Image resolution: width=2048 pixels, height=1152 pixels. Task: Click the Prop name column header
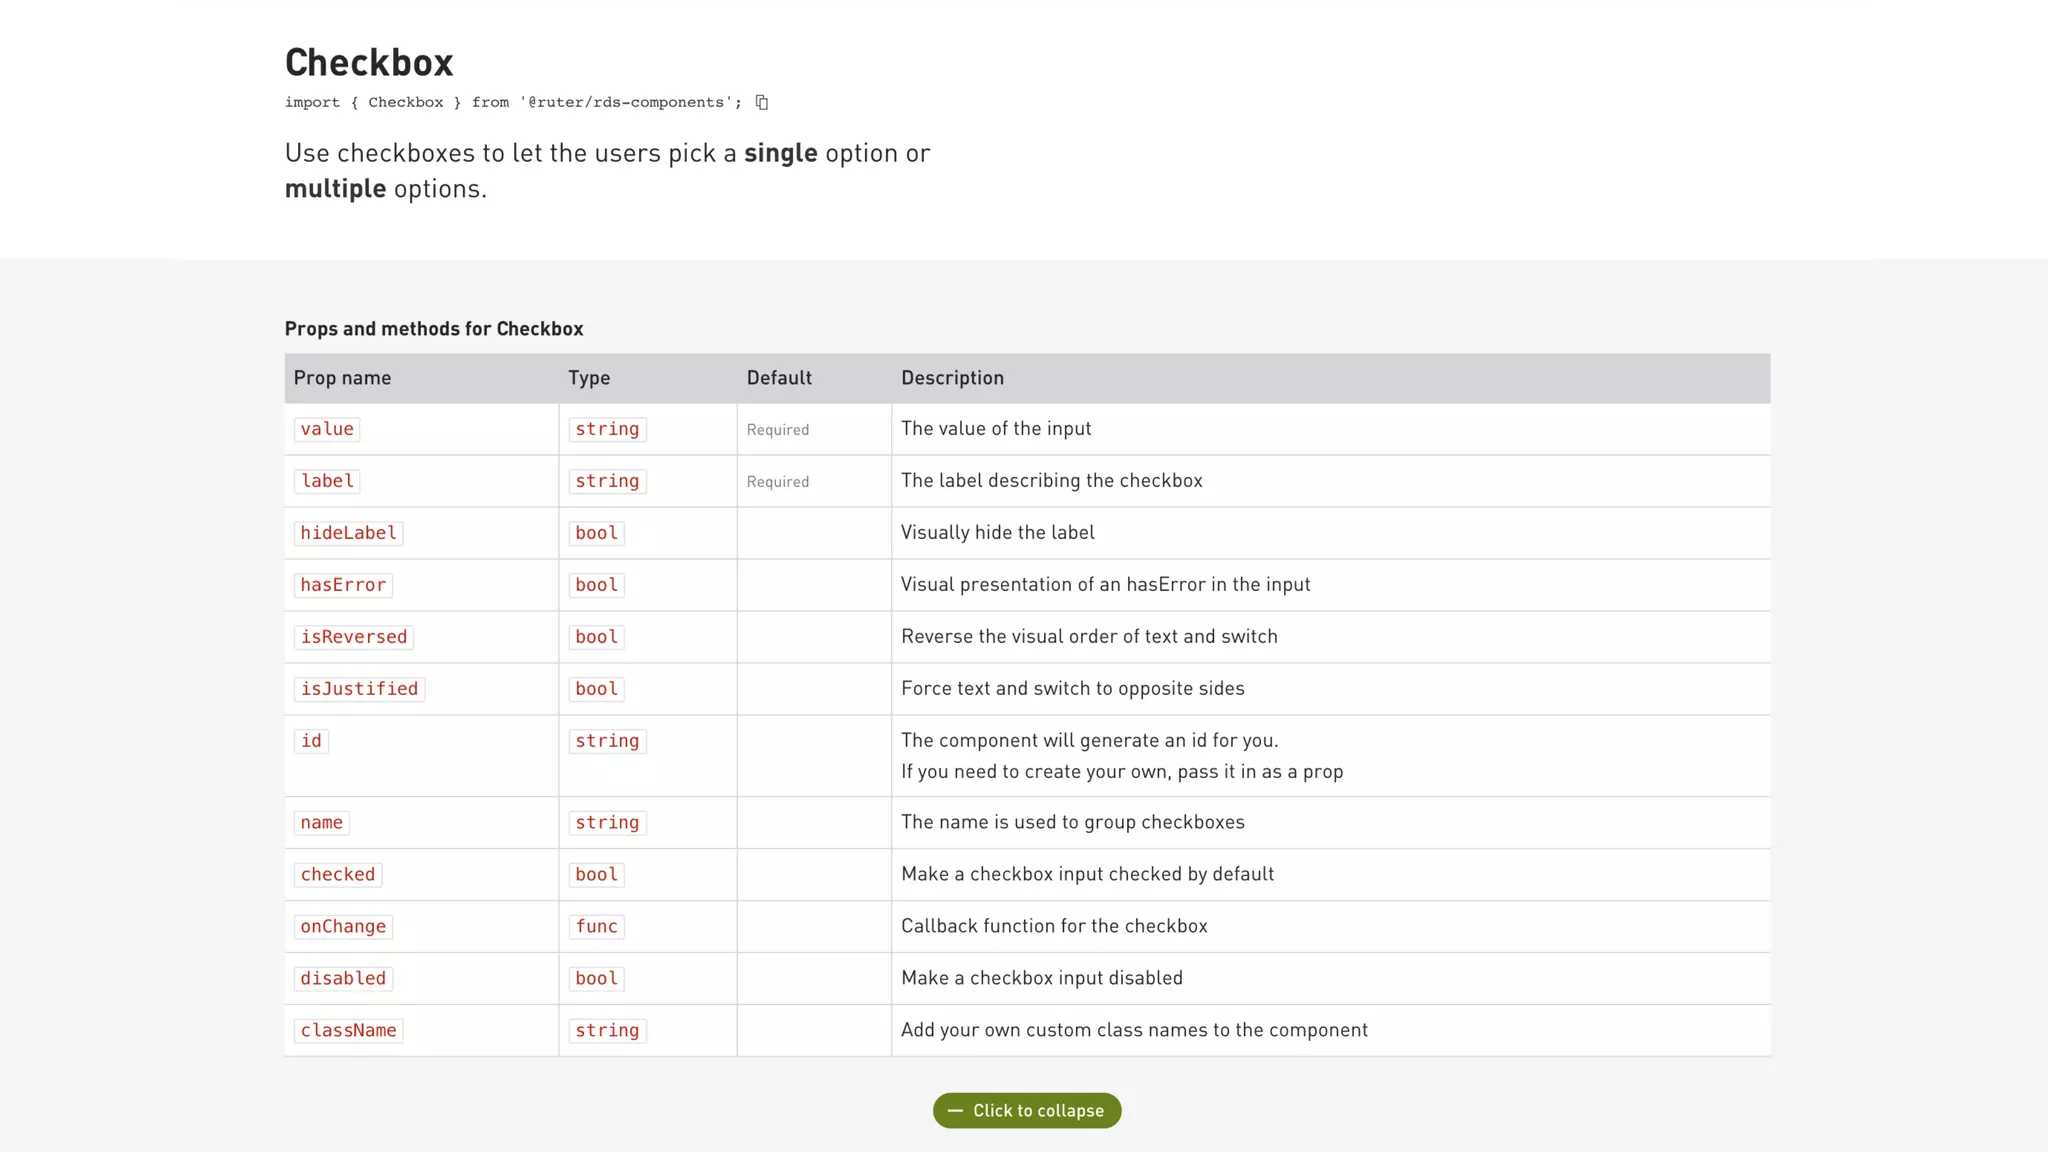[x=342, y=378]
